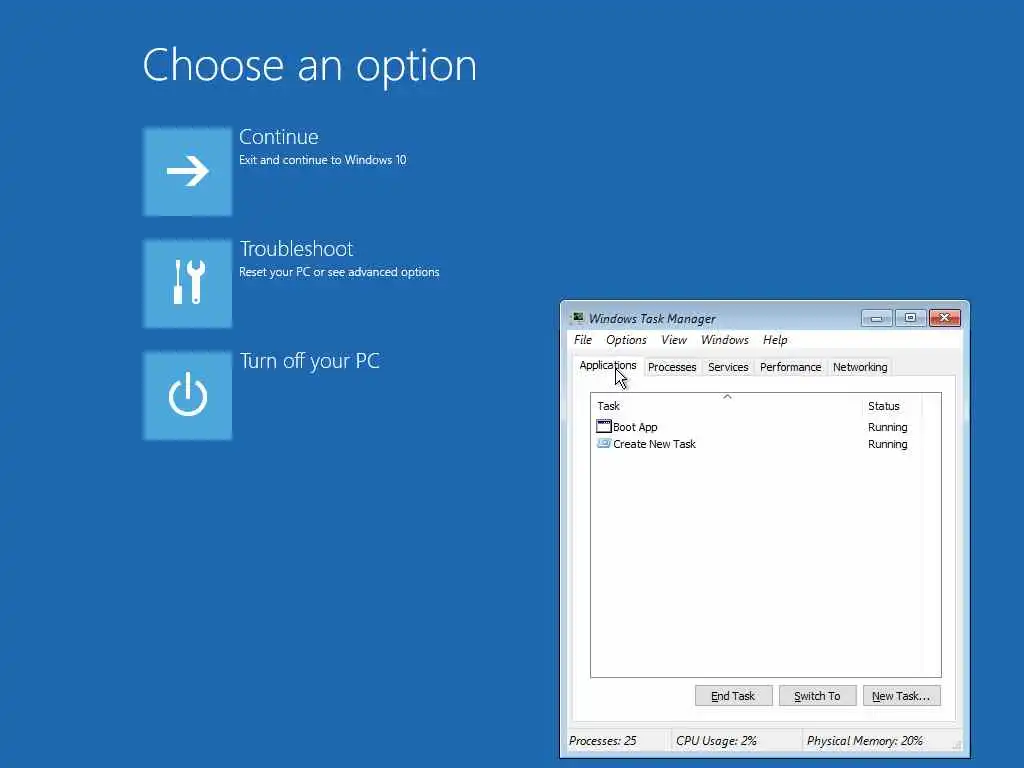Click the Troubleshoot option title
1024x768 pixels.
point(296,249)
